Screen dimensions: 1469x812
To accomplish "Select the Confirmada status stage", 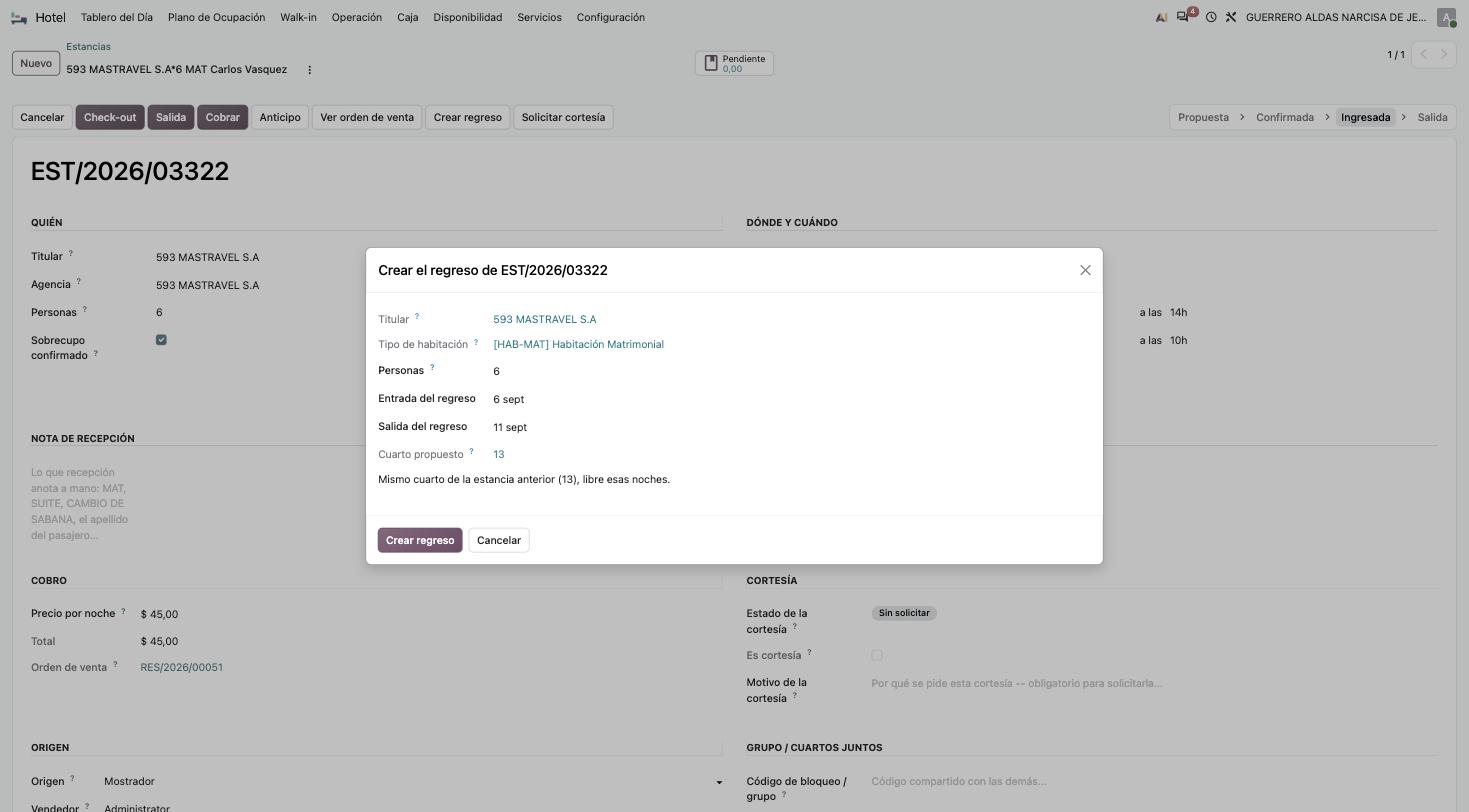I will pyautogui.click(x=1285, y=117).
